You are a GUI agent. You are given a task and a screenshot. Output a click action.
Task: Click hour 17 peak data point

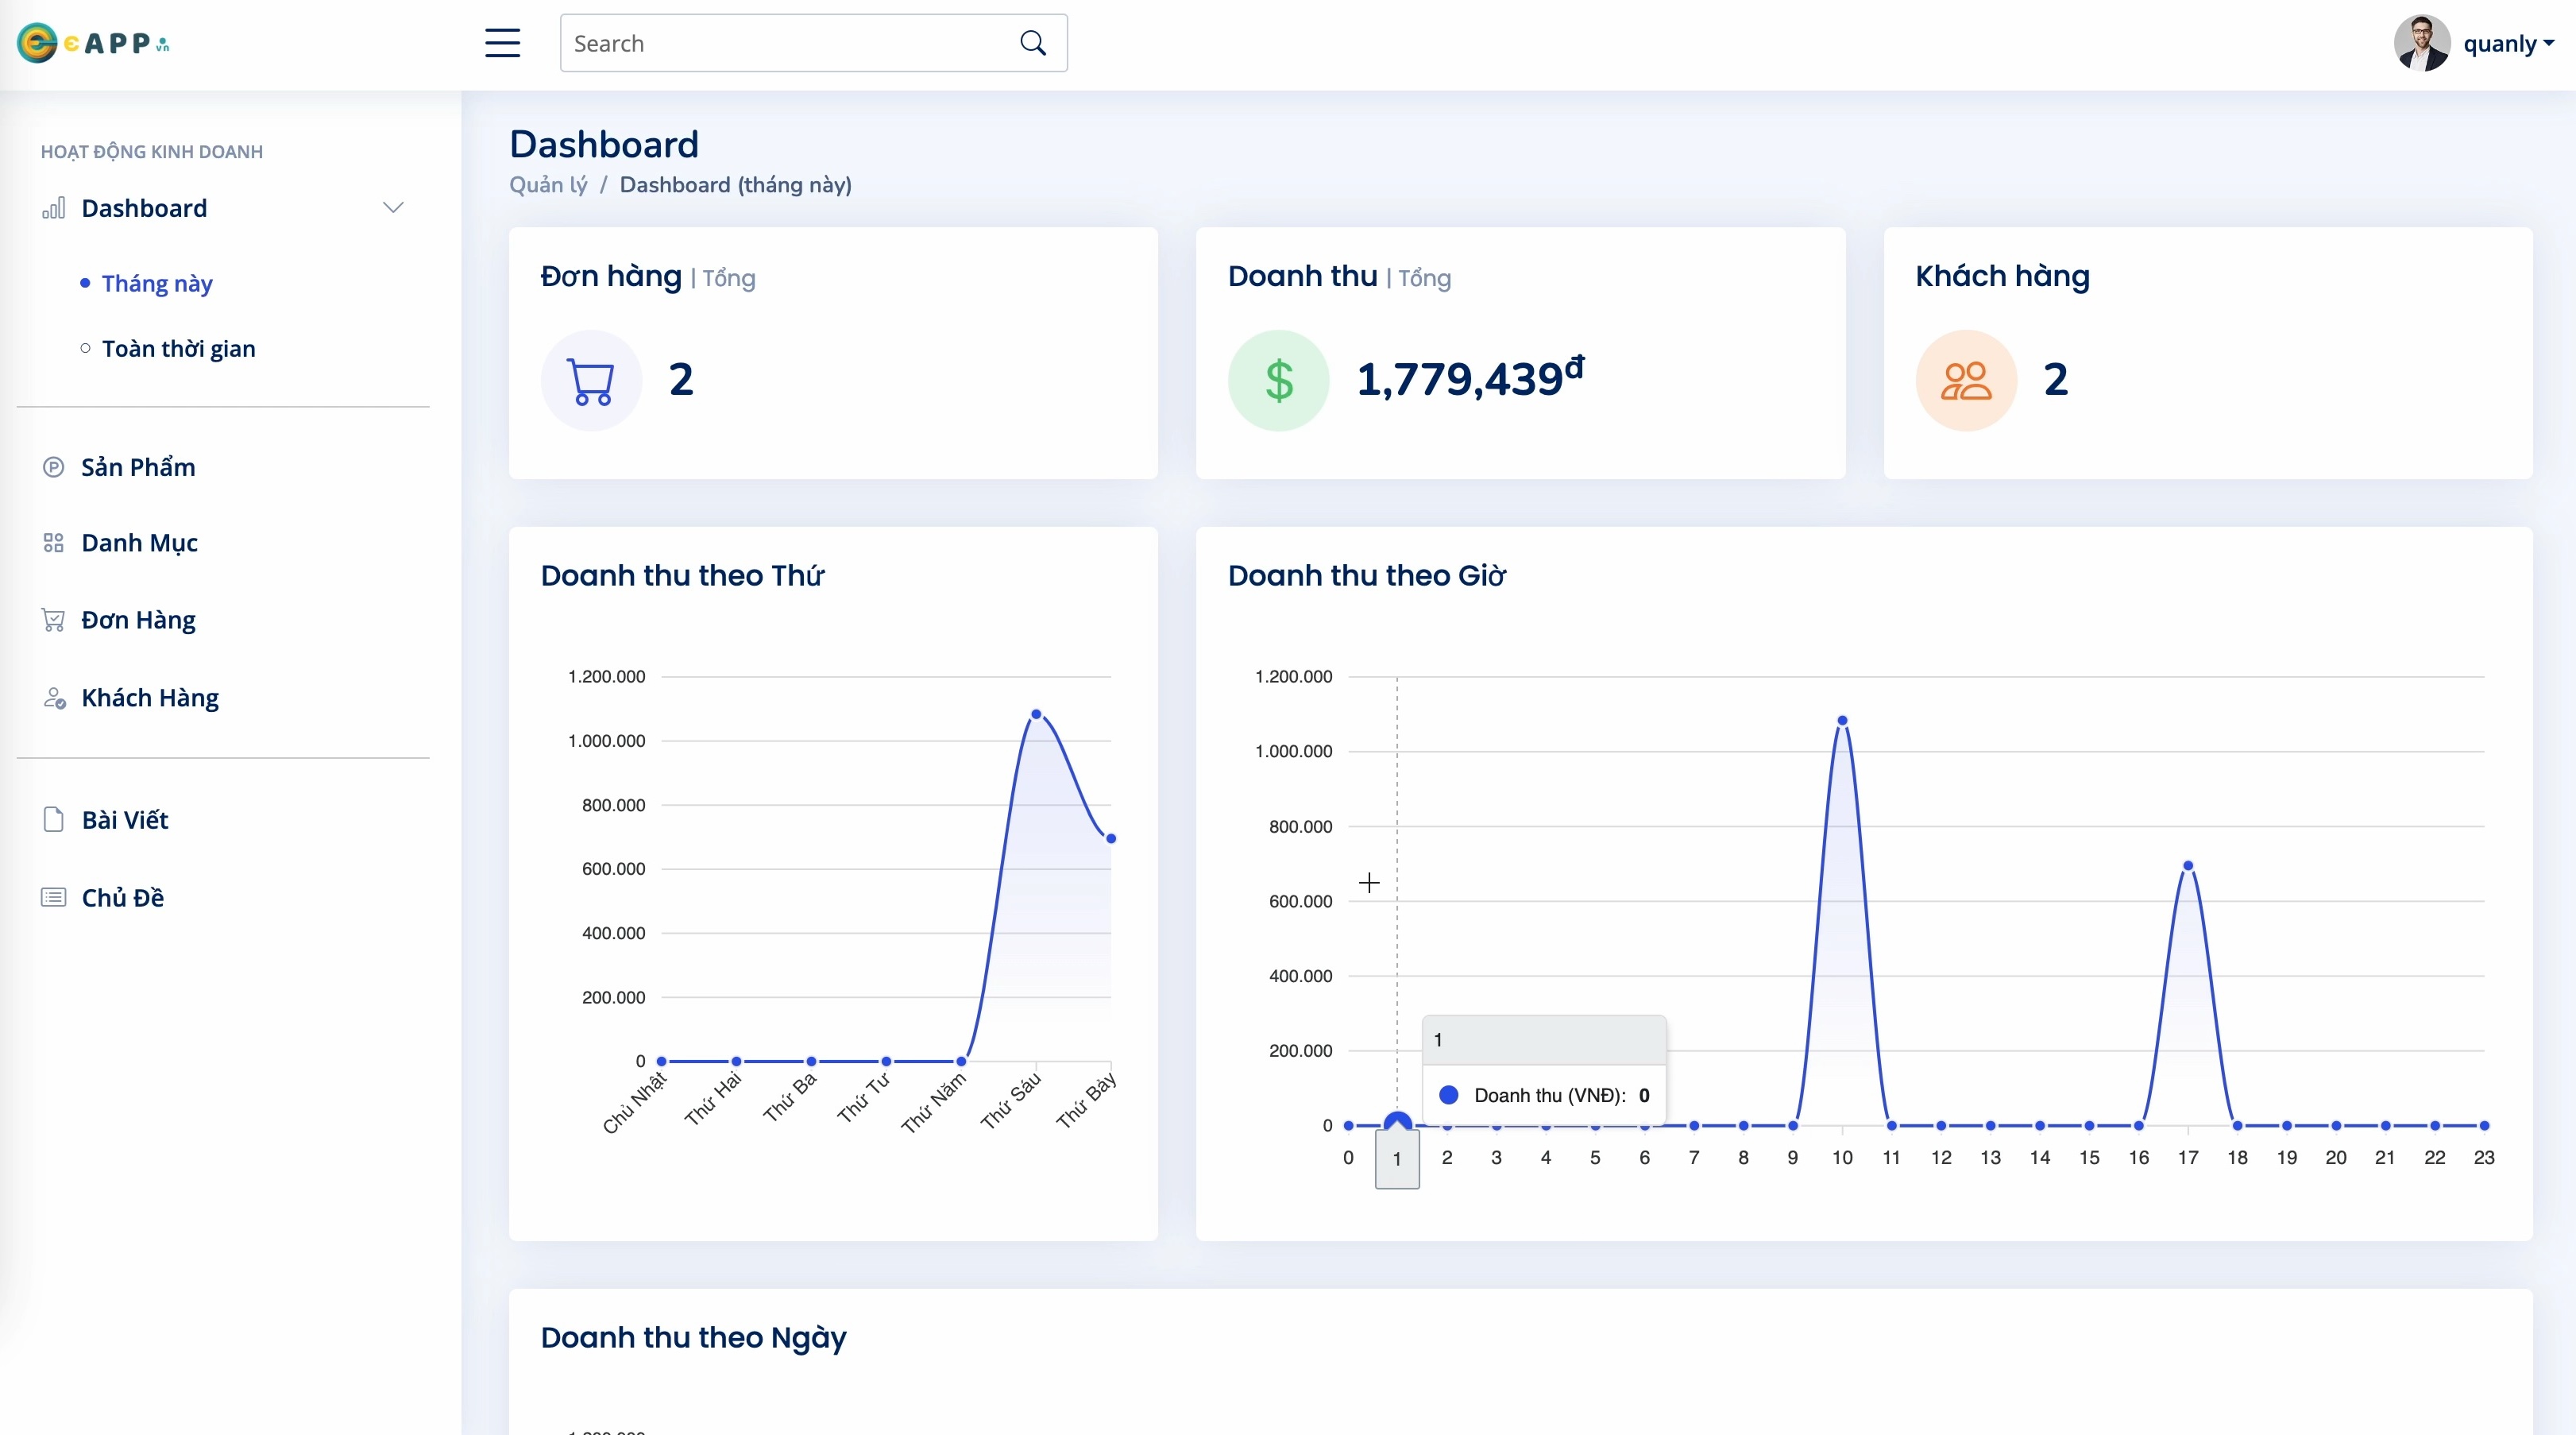(x=2188, y=865)
